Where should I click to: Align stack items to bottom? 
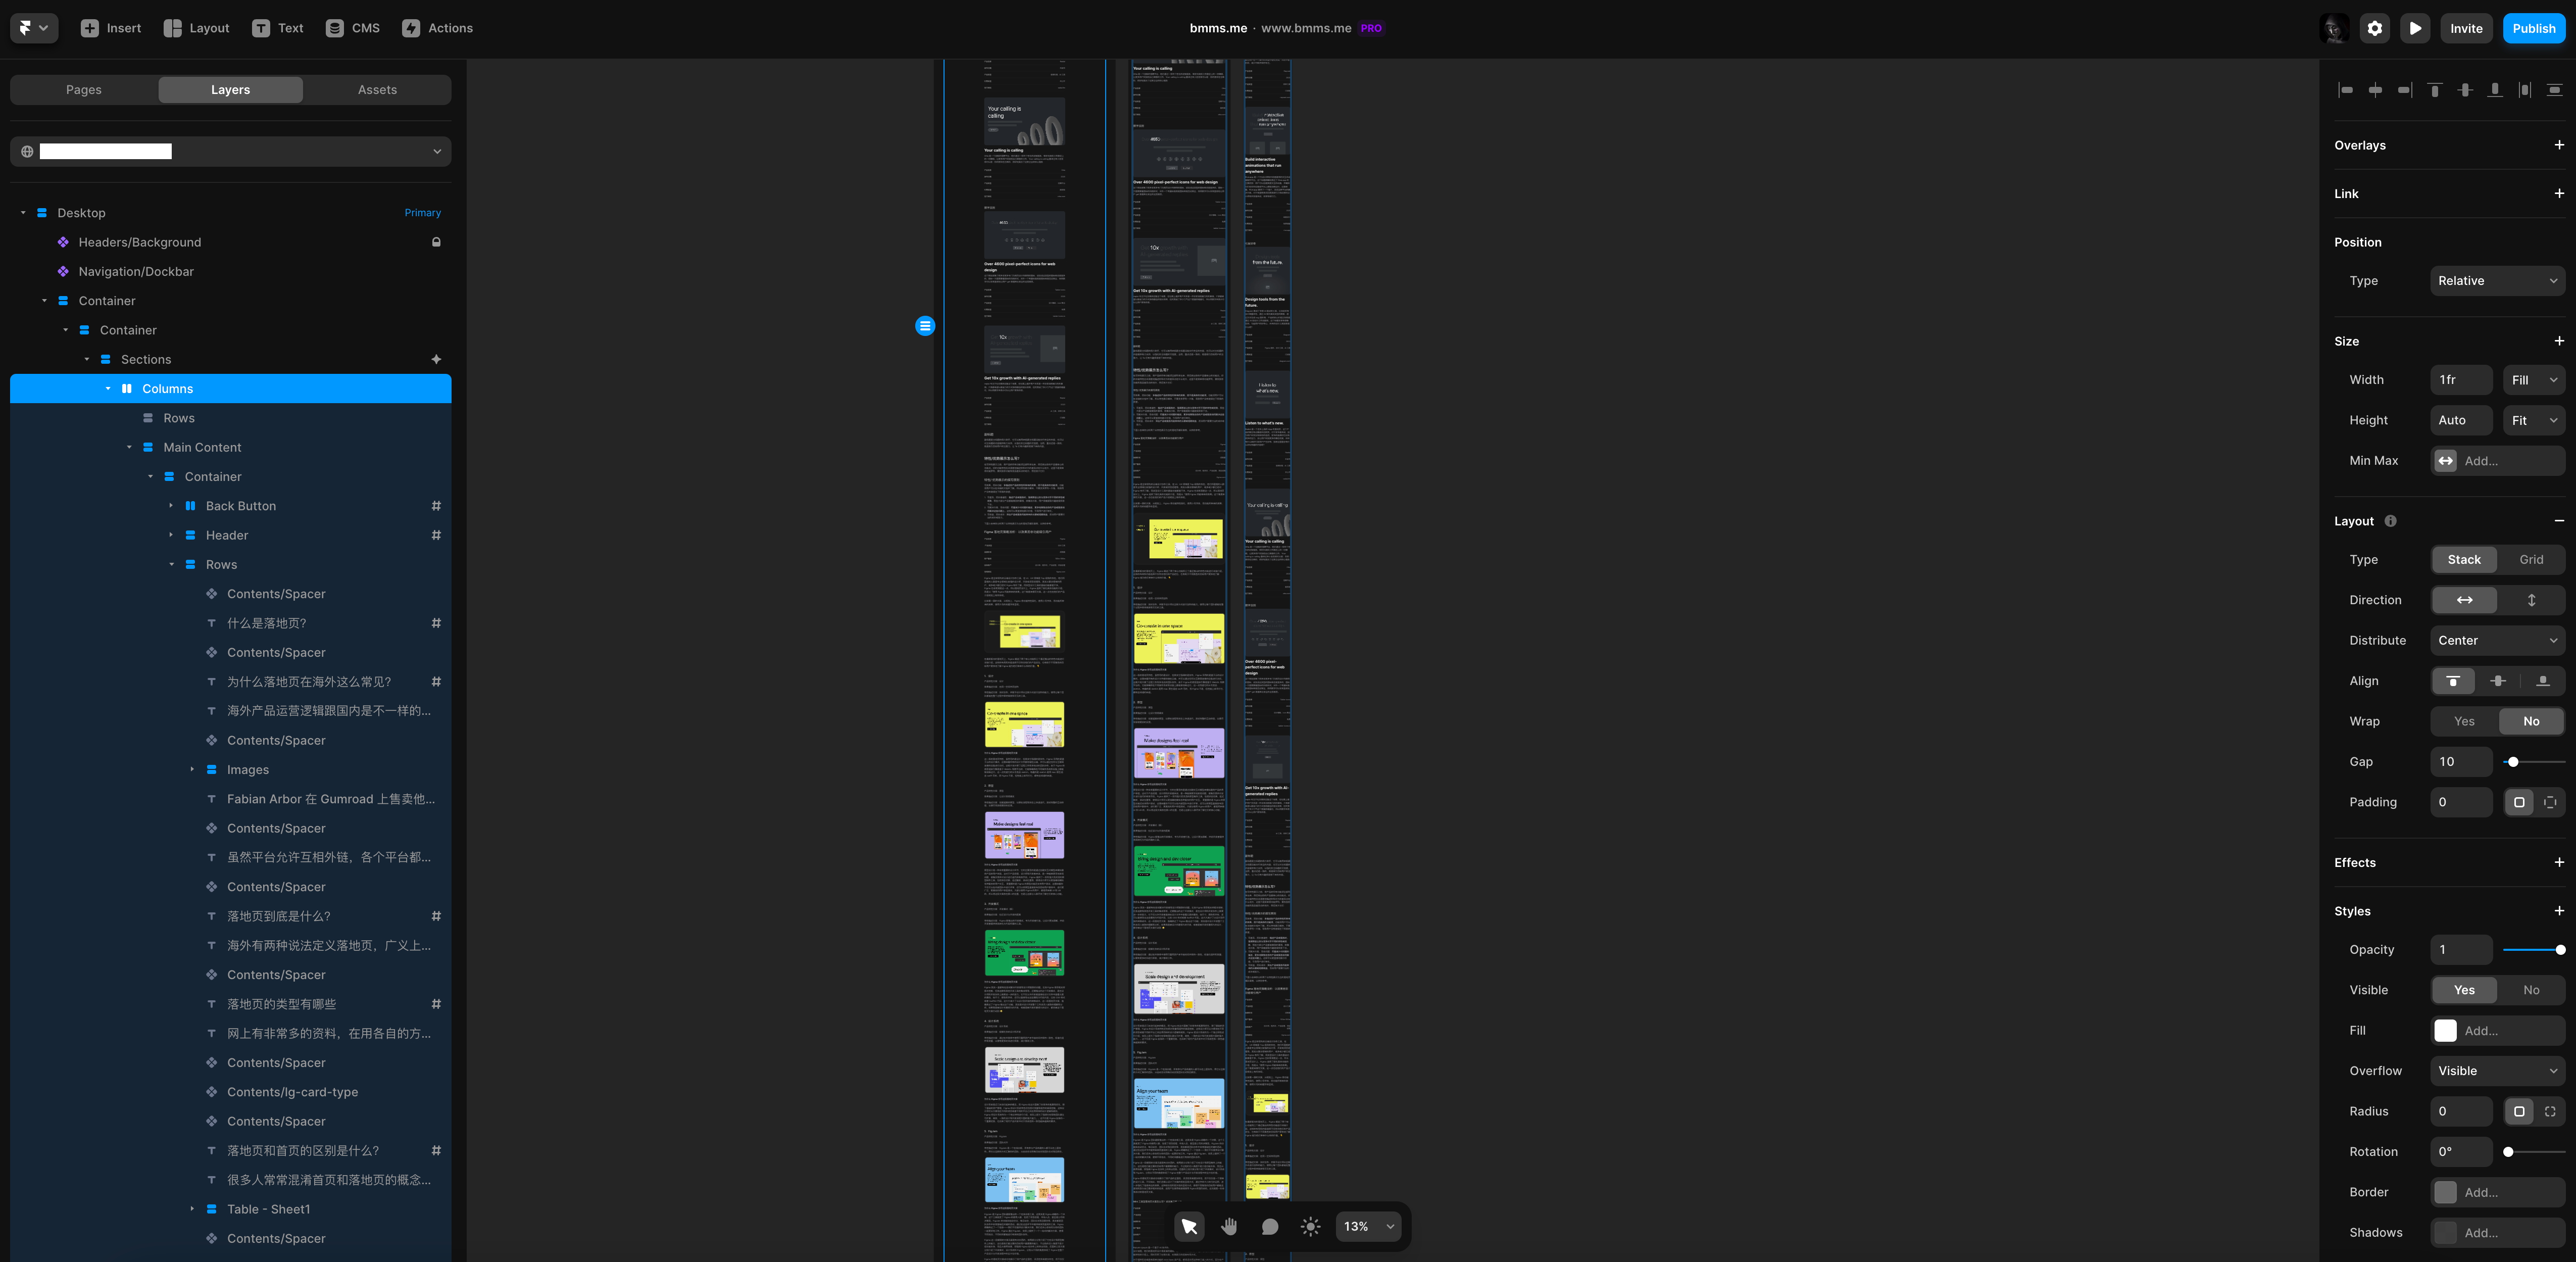(x=2542, y=681)
